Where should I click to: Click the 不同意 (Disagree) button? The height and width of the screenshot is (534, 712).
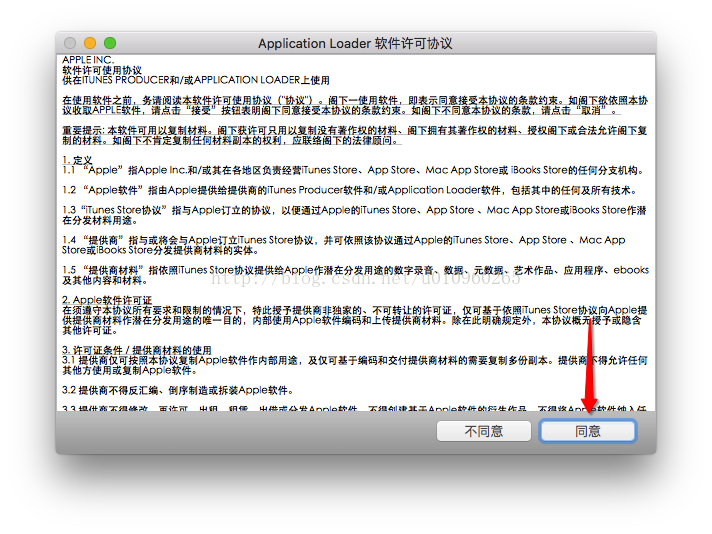pos(484,431)
